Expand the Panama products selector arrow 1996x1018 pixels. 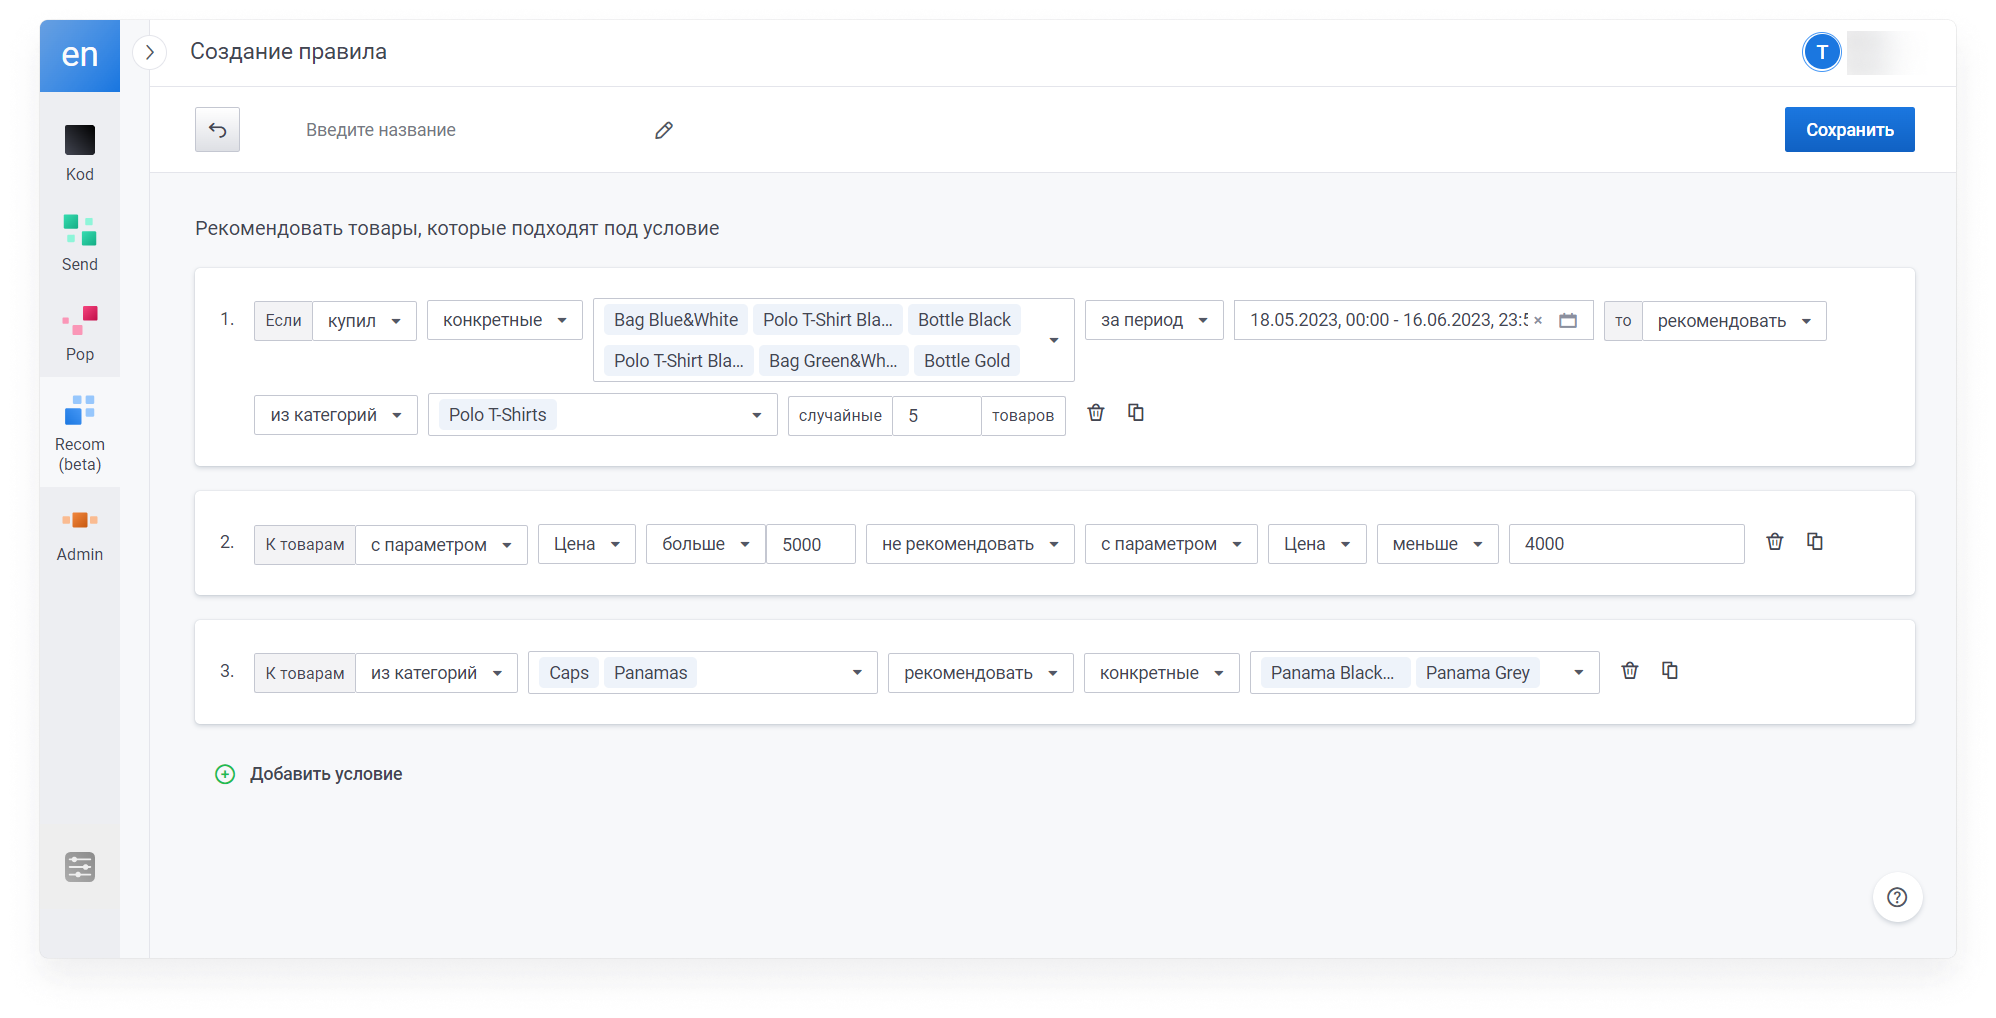[x=1579, y=673]
